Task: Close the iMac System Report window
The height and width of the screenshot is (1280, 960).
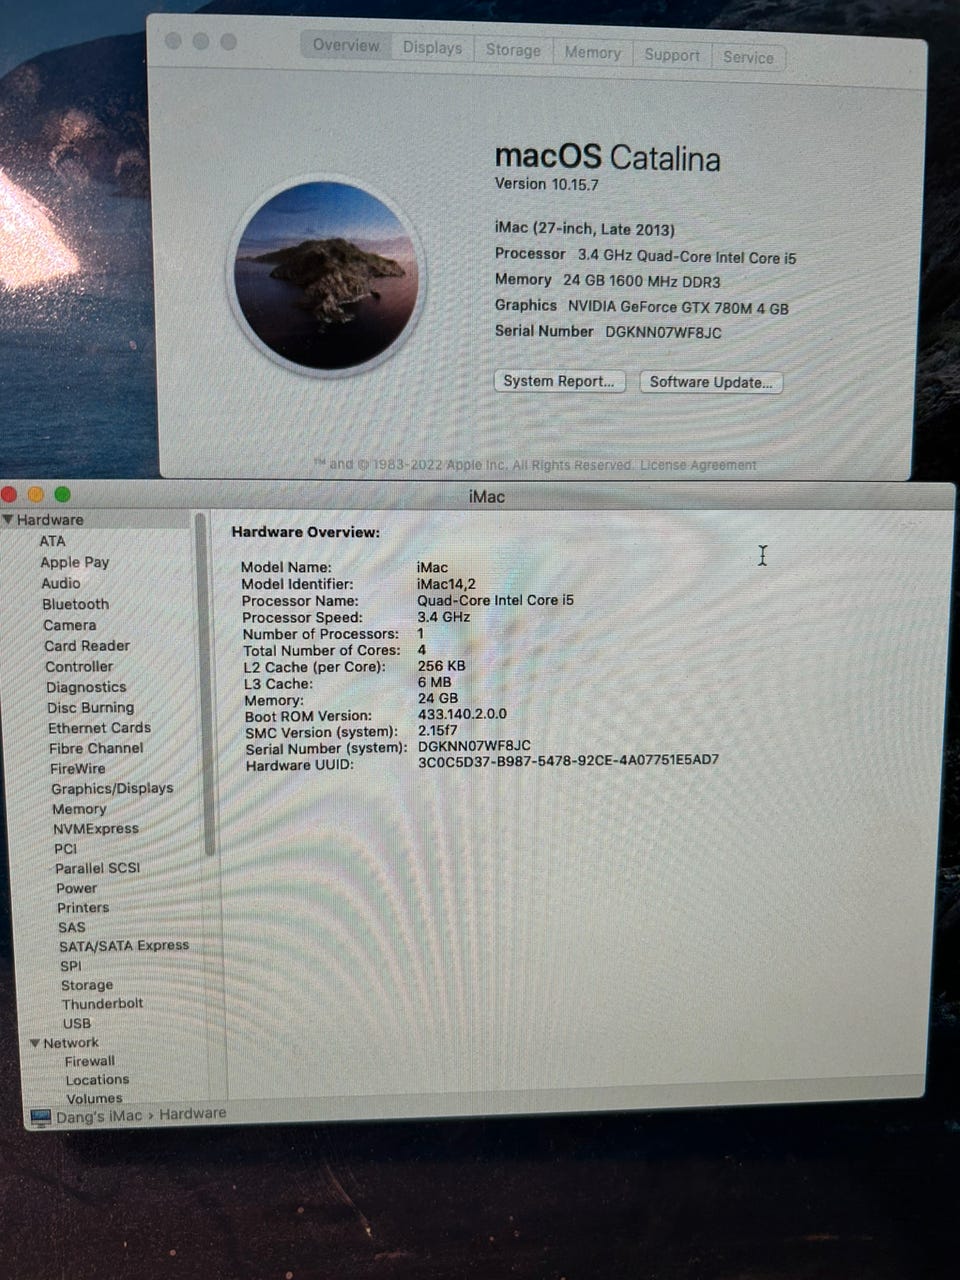Action: [9, 494]
